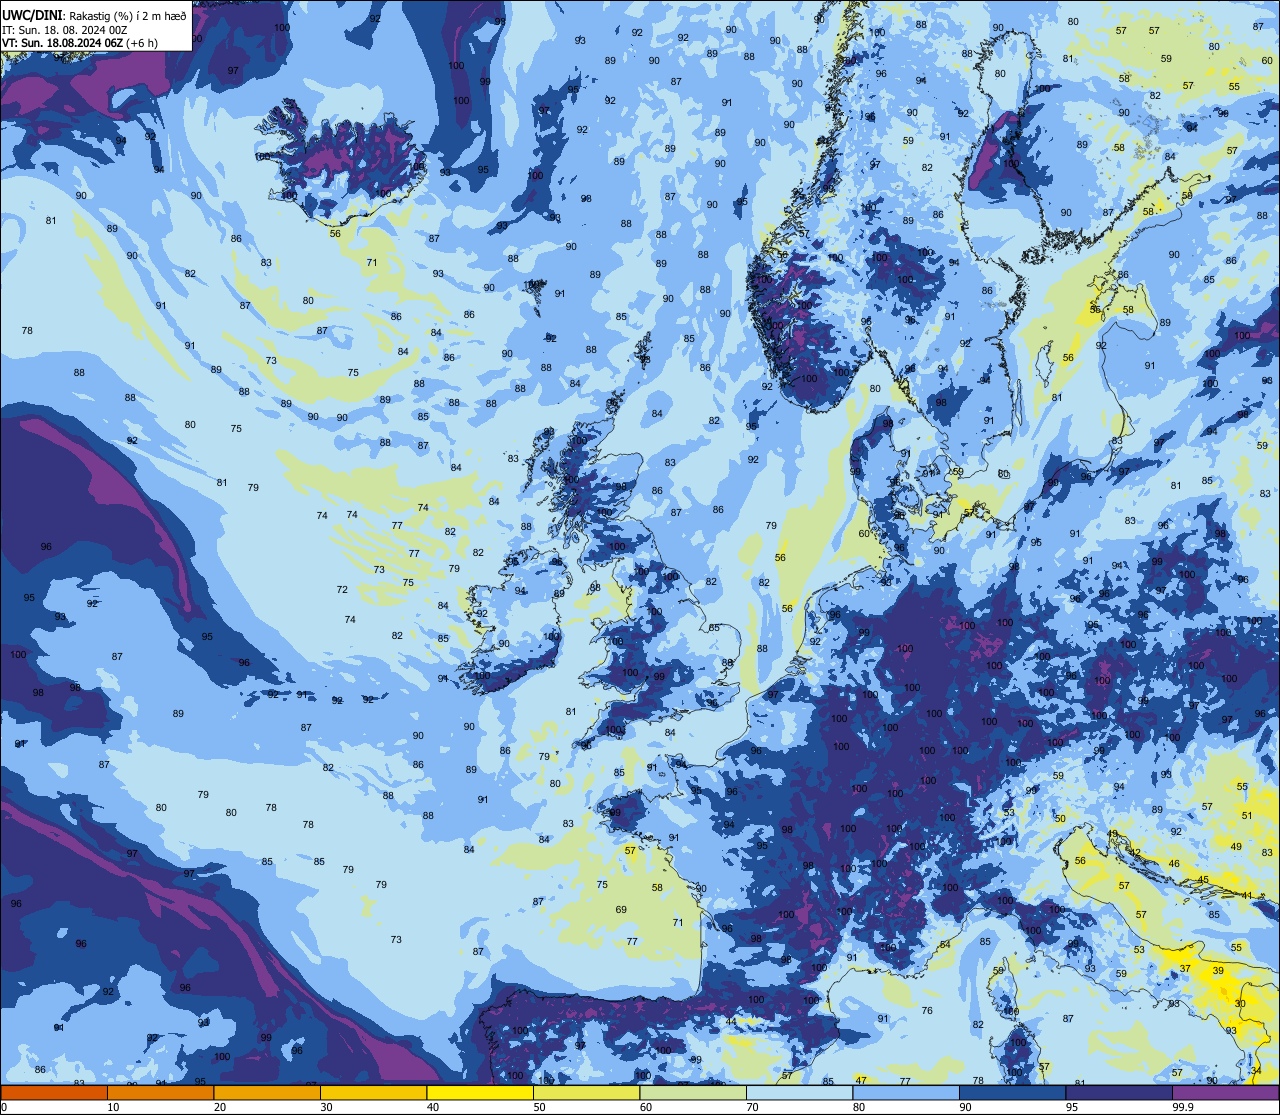Click the 0–10 red-orange legend color band
Screen dimensions: 1280x1115
54,1092
